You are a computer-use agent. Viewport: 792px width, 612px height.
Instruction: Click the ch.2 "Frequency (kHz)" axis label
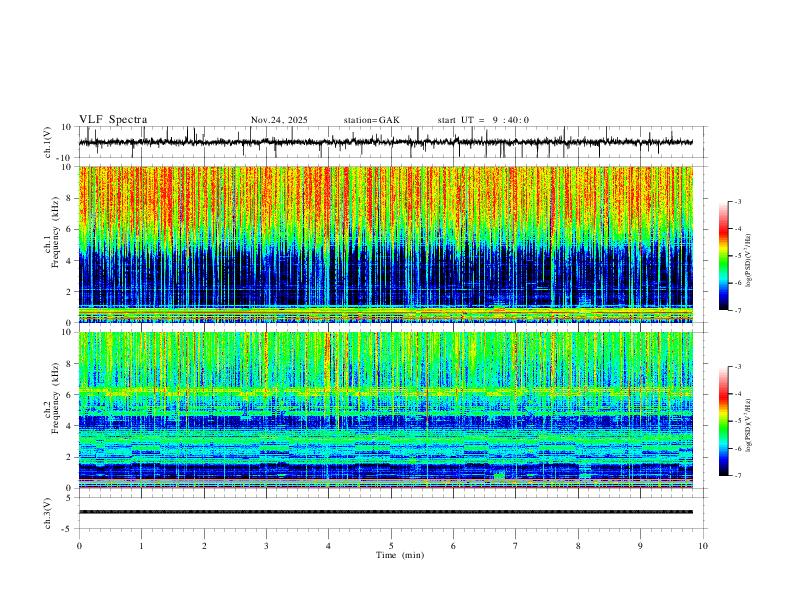55,398
